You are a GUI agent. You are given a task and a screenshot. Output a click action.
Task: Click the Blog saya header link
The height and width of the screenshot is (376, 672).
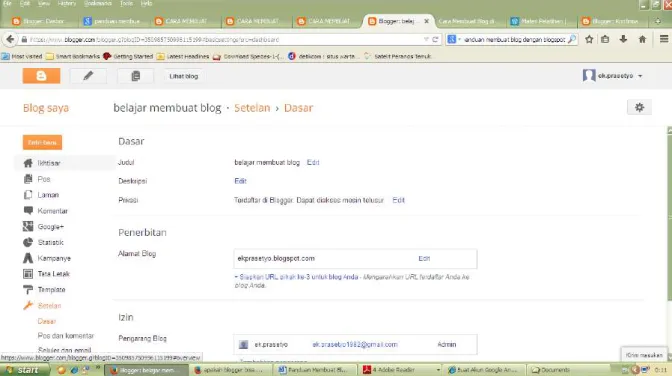[x=46, y=108]
